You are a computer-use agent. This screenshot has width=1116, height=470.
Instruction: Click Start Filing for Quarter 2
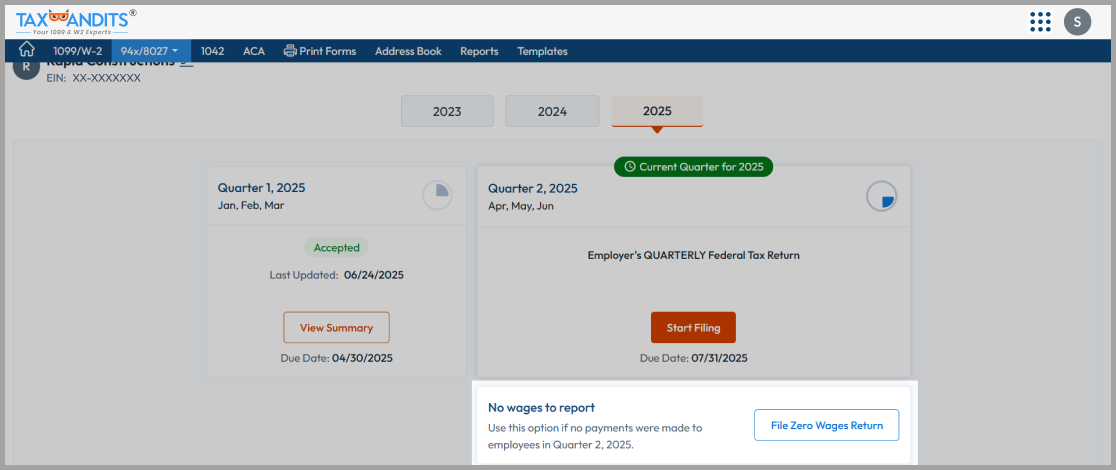click(x=693, y=328)
